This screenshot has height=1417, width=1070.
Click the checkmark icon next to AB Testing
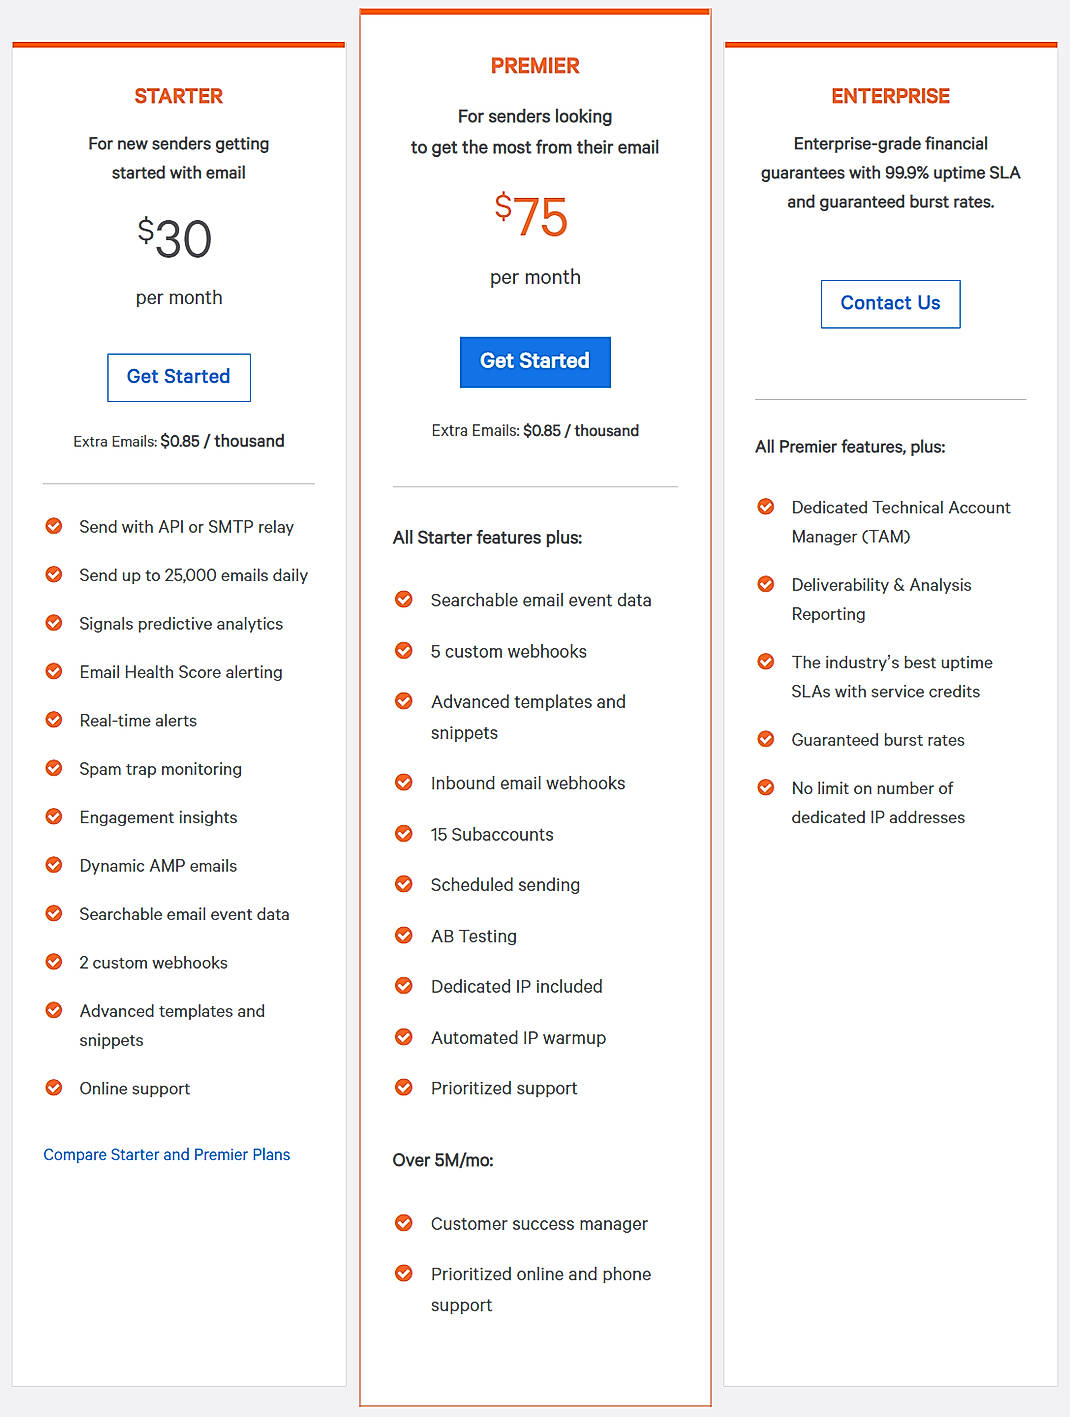point(403,935)
